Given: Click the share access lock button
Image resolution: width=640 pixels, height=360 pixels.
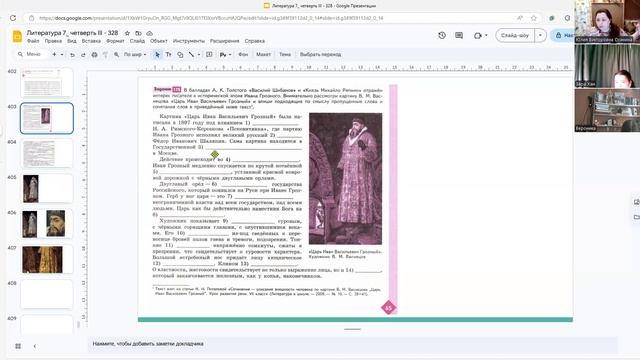Looking at the screenshot, I should coord(562,36).
